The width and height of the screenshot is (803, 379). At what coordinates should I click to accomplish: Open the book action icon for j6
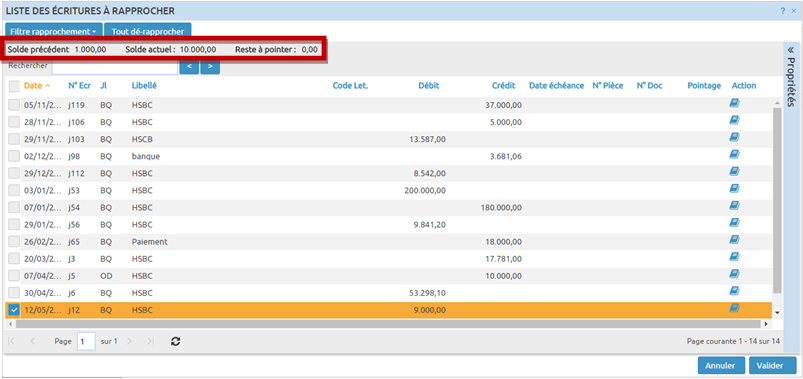point(734,291)
